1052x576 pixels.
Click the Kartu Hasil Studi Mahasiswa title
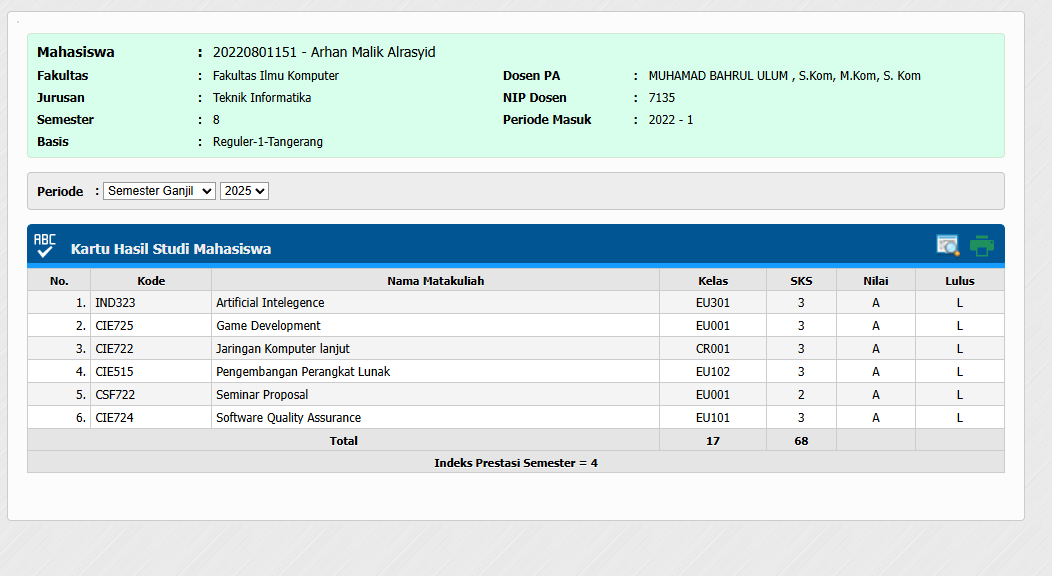(x=171, y=249)
